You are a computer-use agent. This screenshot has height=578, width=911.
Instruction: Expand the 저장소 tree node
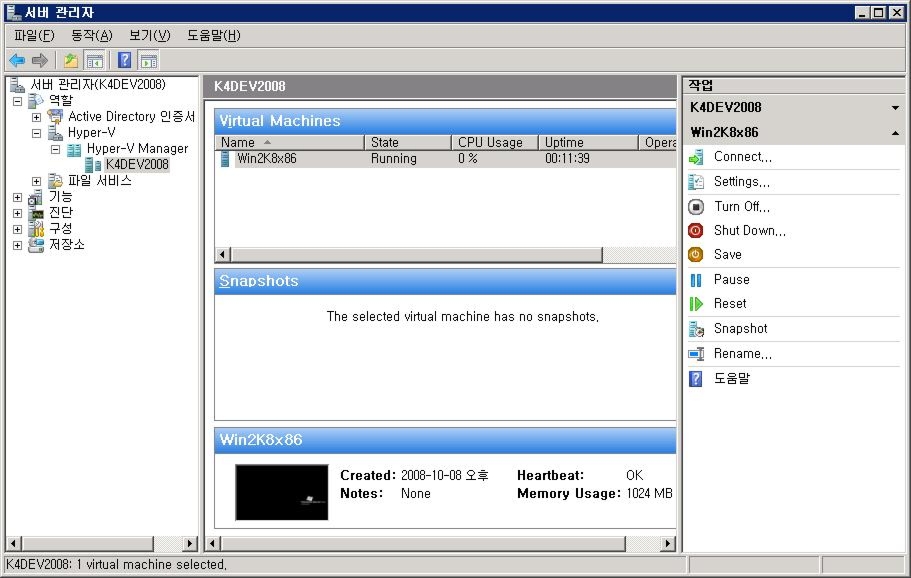[17, 245]
